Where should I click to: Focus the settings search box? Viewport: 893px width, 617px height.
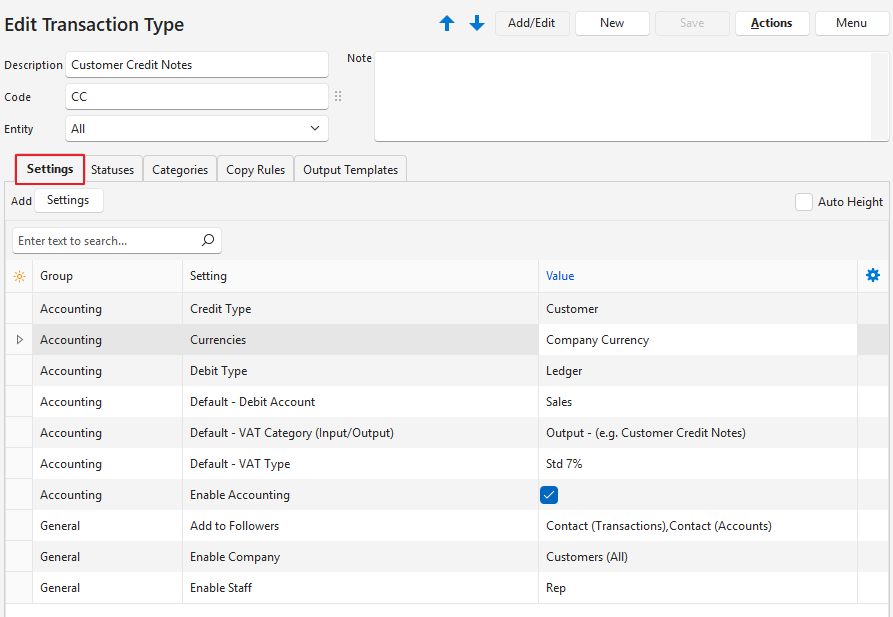[x=105, y=241]
